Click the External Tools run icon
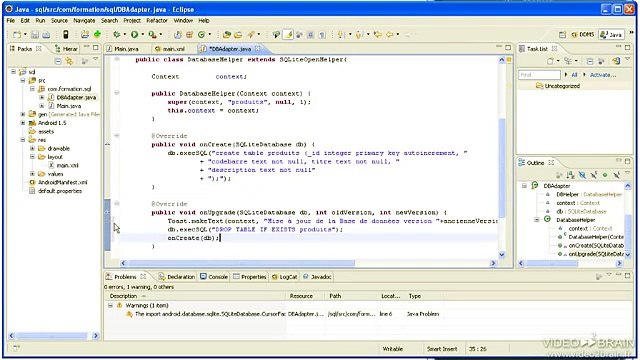The height and width of the screenshot is (360, 640). [152, 35]
